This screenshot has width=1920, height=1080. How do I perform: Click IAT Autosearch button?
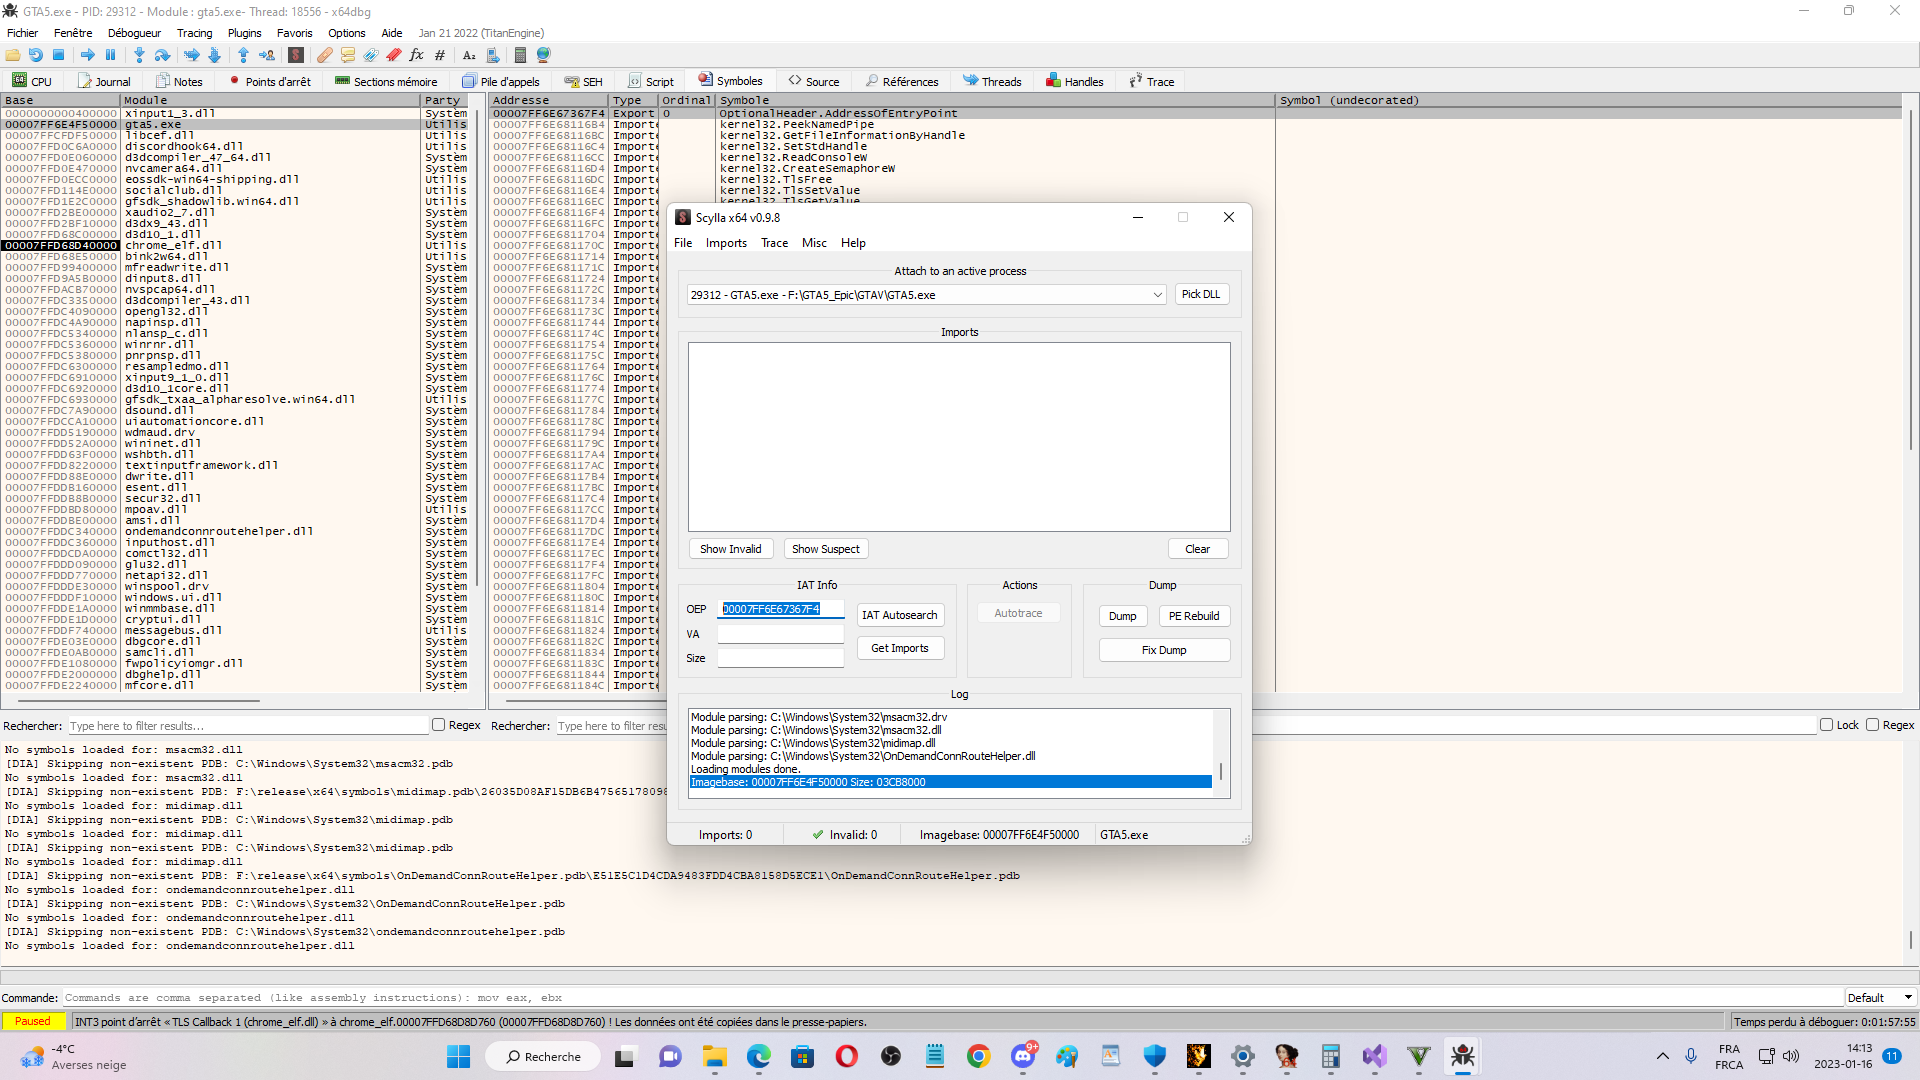coord(900,615)
